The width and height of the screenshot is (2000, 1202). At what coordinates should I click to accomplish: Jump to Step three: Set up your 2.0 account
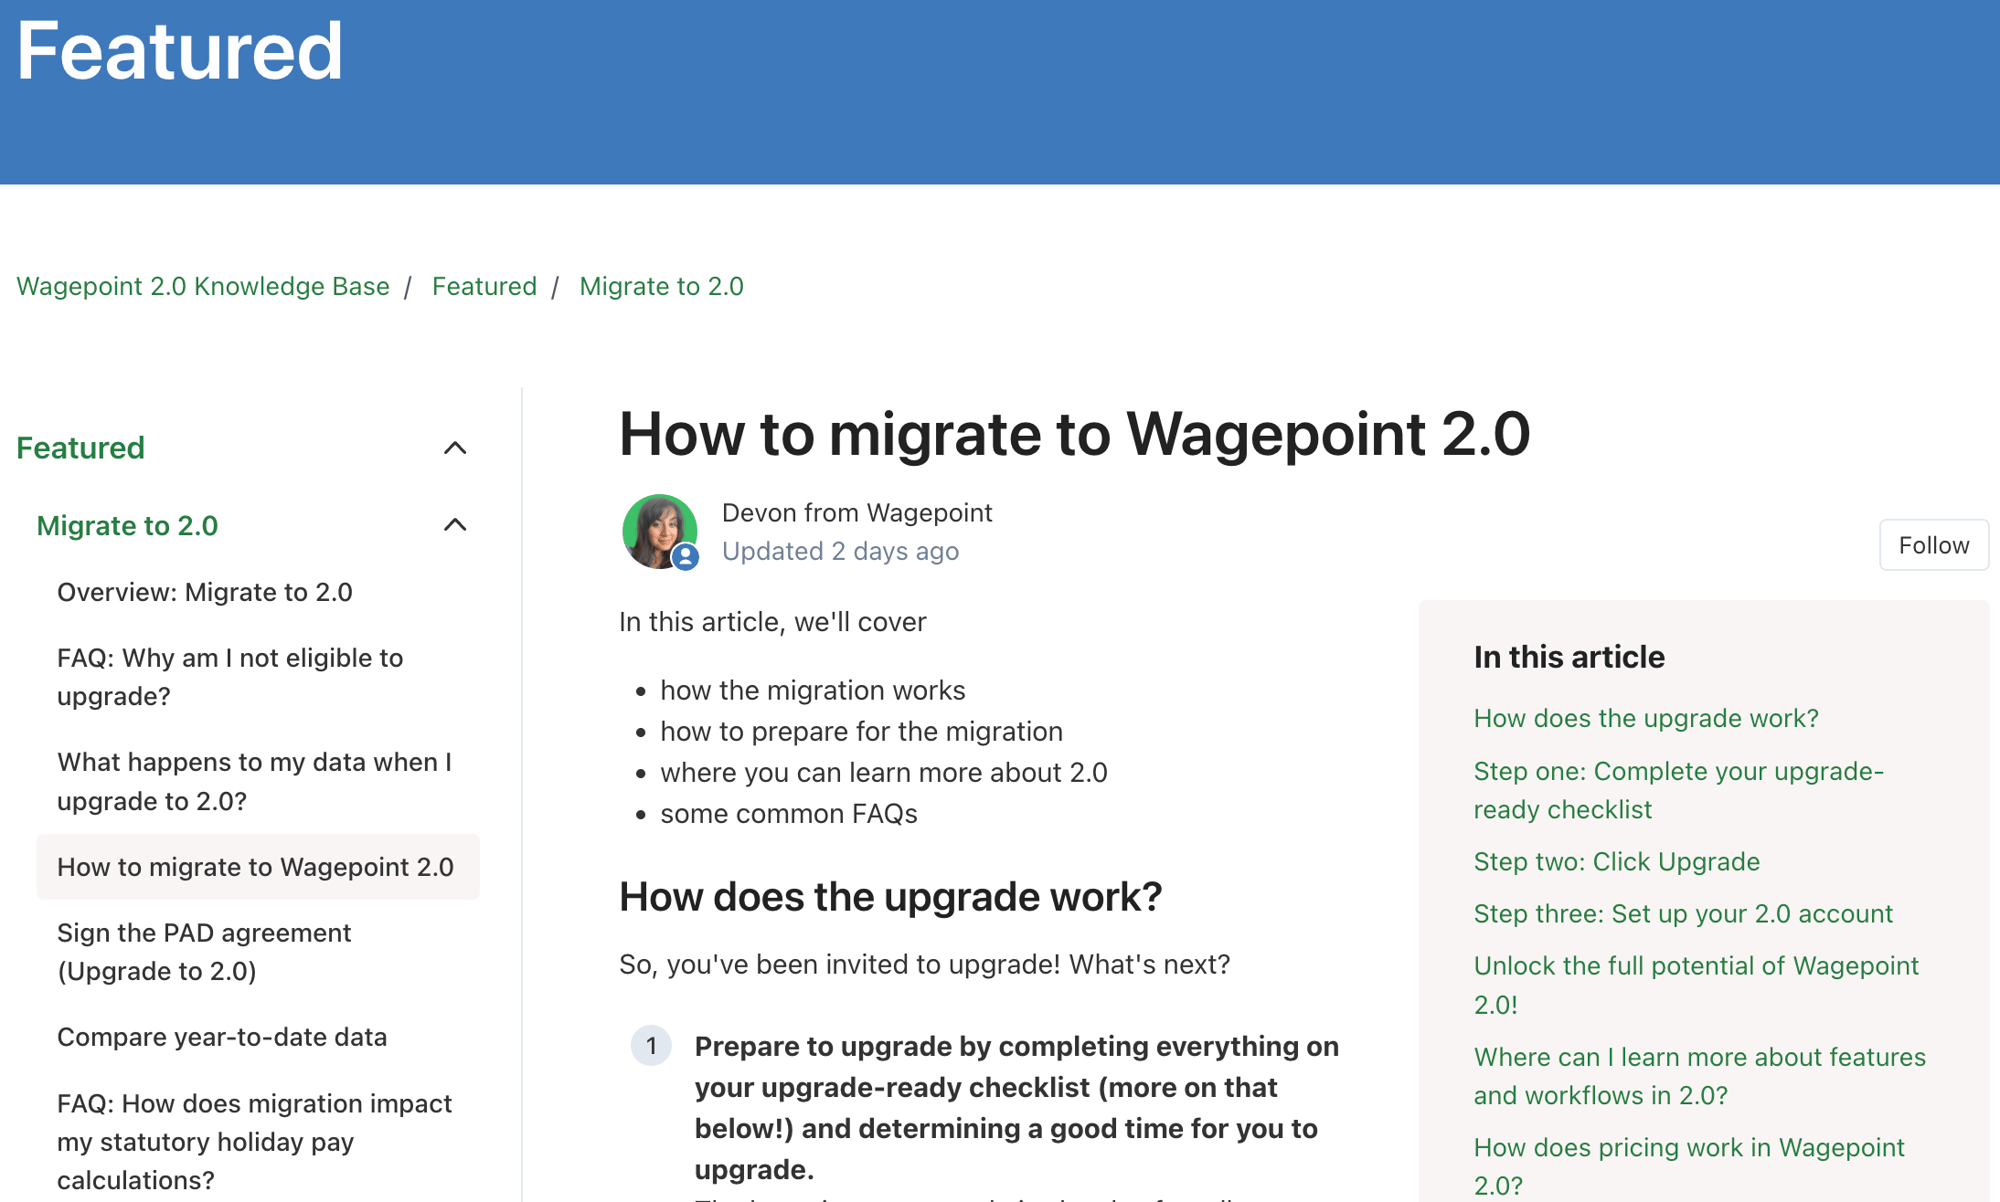[1683, 913]
